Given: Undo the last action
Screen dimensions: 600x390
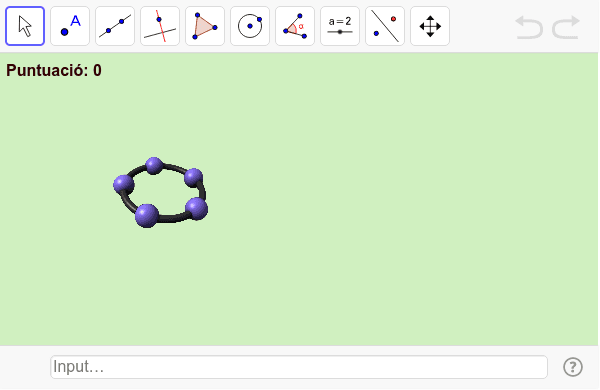Looking at the screenshot, I should (x=529, y=27).
